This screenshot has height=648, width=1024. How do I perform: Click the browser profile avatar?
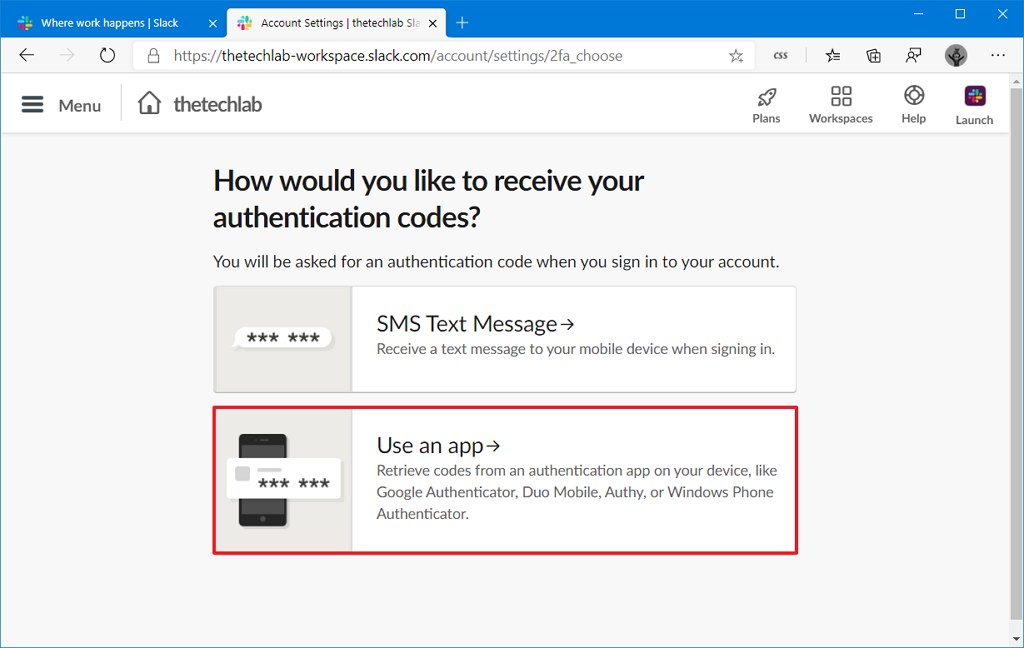coord(955,56)
